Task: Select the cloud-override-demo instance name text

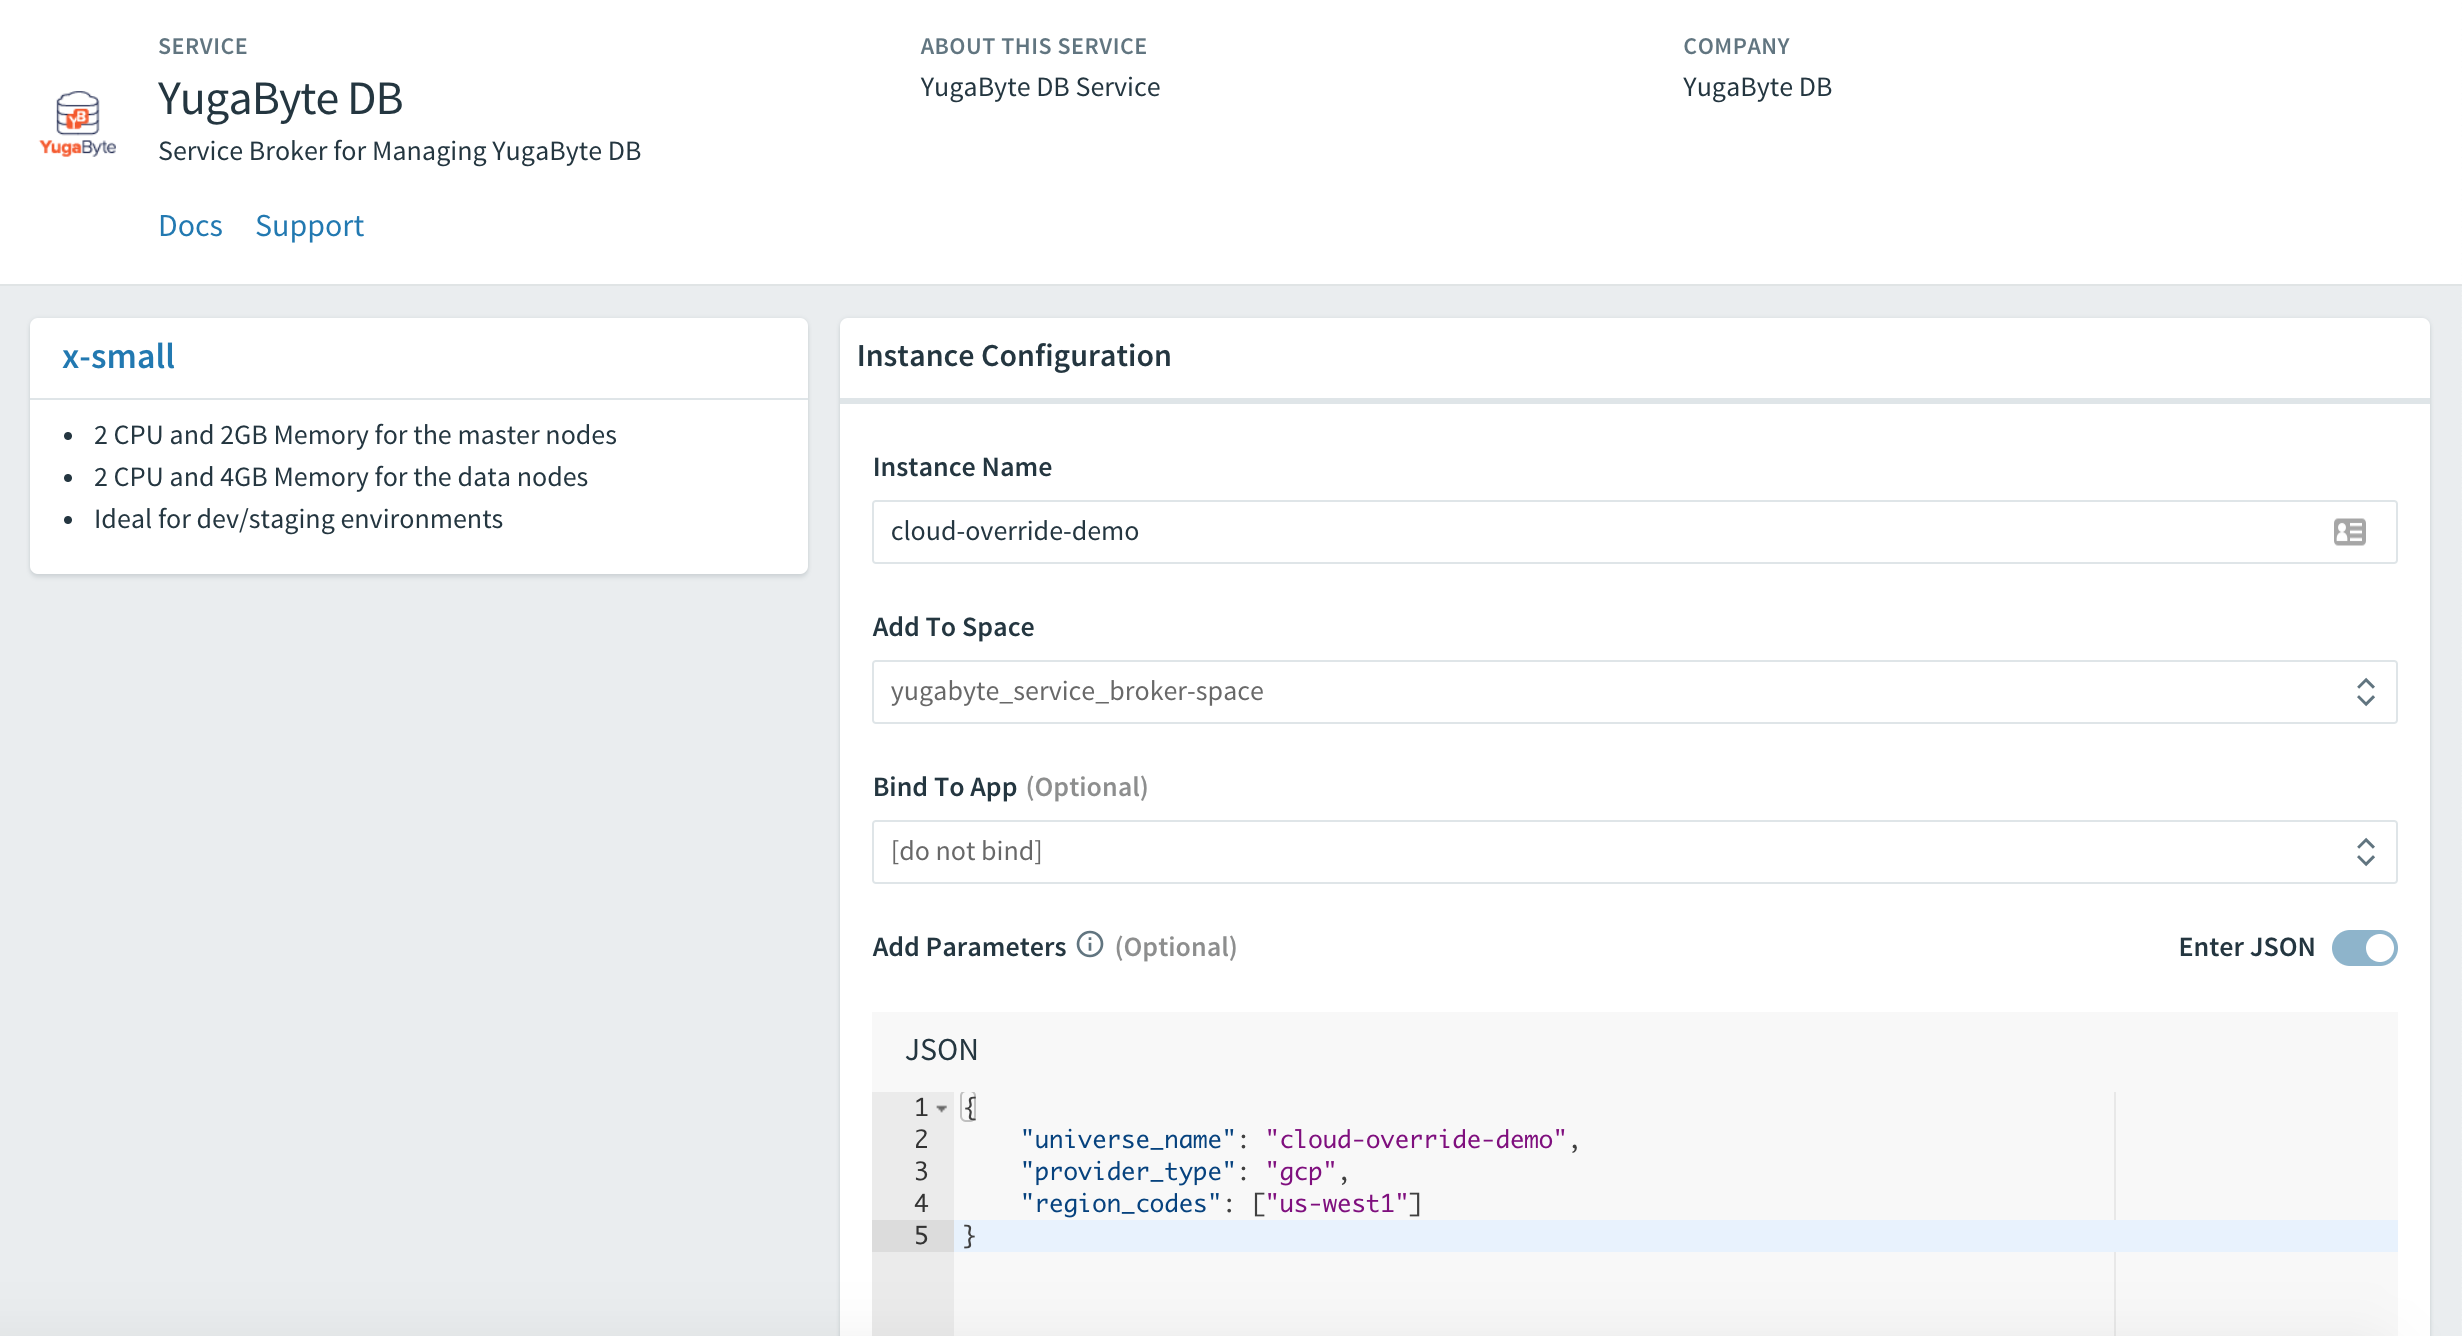Action: 1014,531
